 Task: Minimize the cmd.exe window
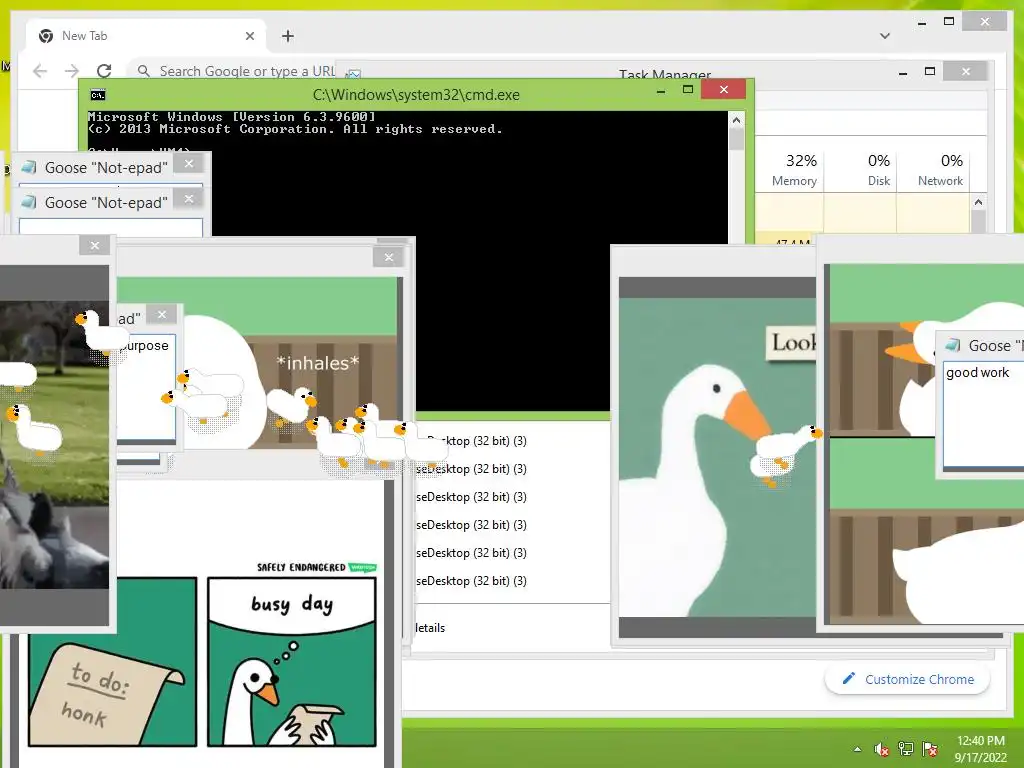[x=661, y=91]
